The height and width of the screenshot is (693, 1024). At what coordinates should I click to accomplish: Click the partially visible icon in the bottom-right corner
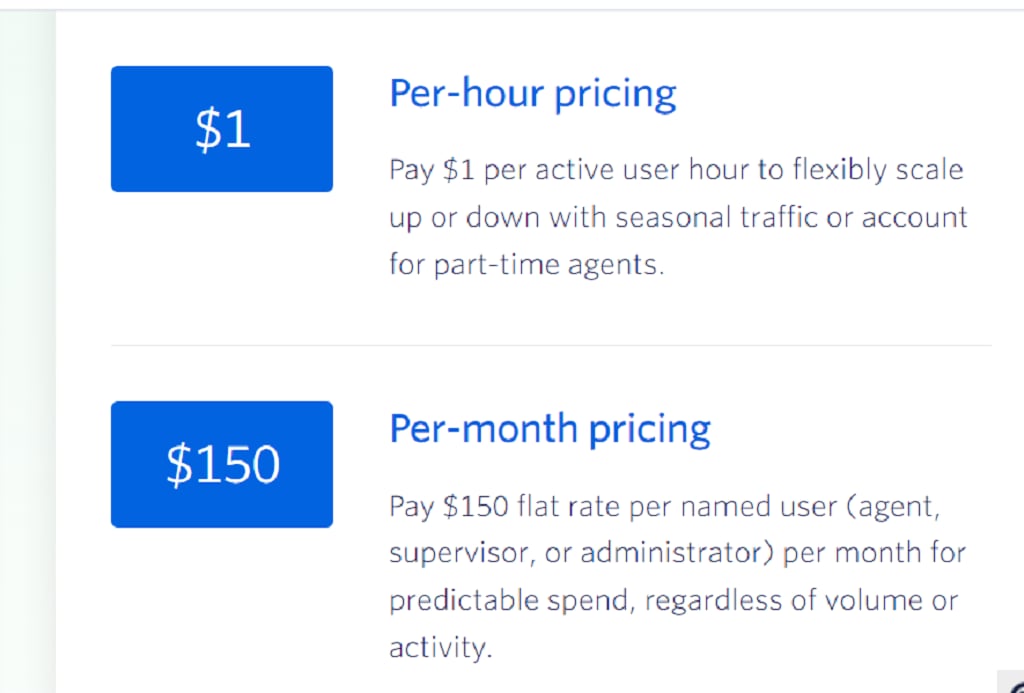pyautogui.click(x=1012, y=683)
